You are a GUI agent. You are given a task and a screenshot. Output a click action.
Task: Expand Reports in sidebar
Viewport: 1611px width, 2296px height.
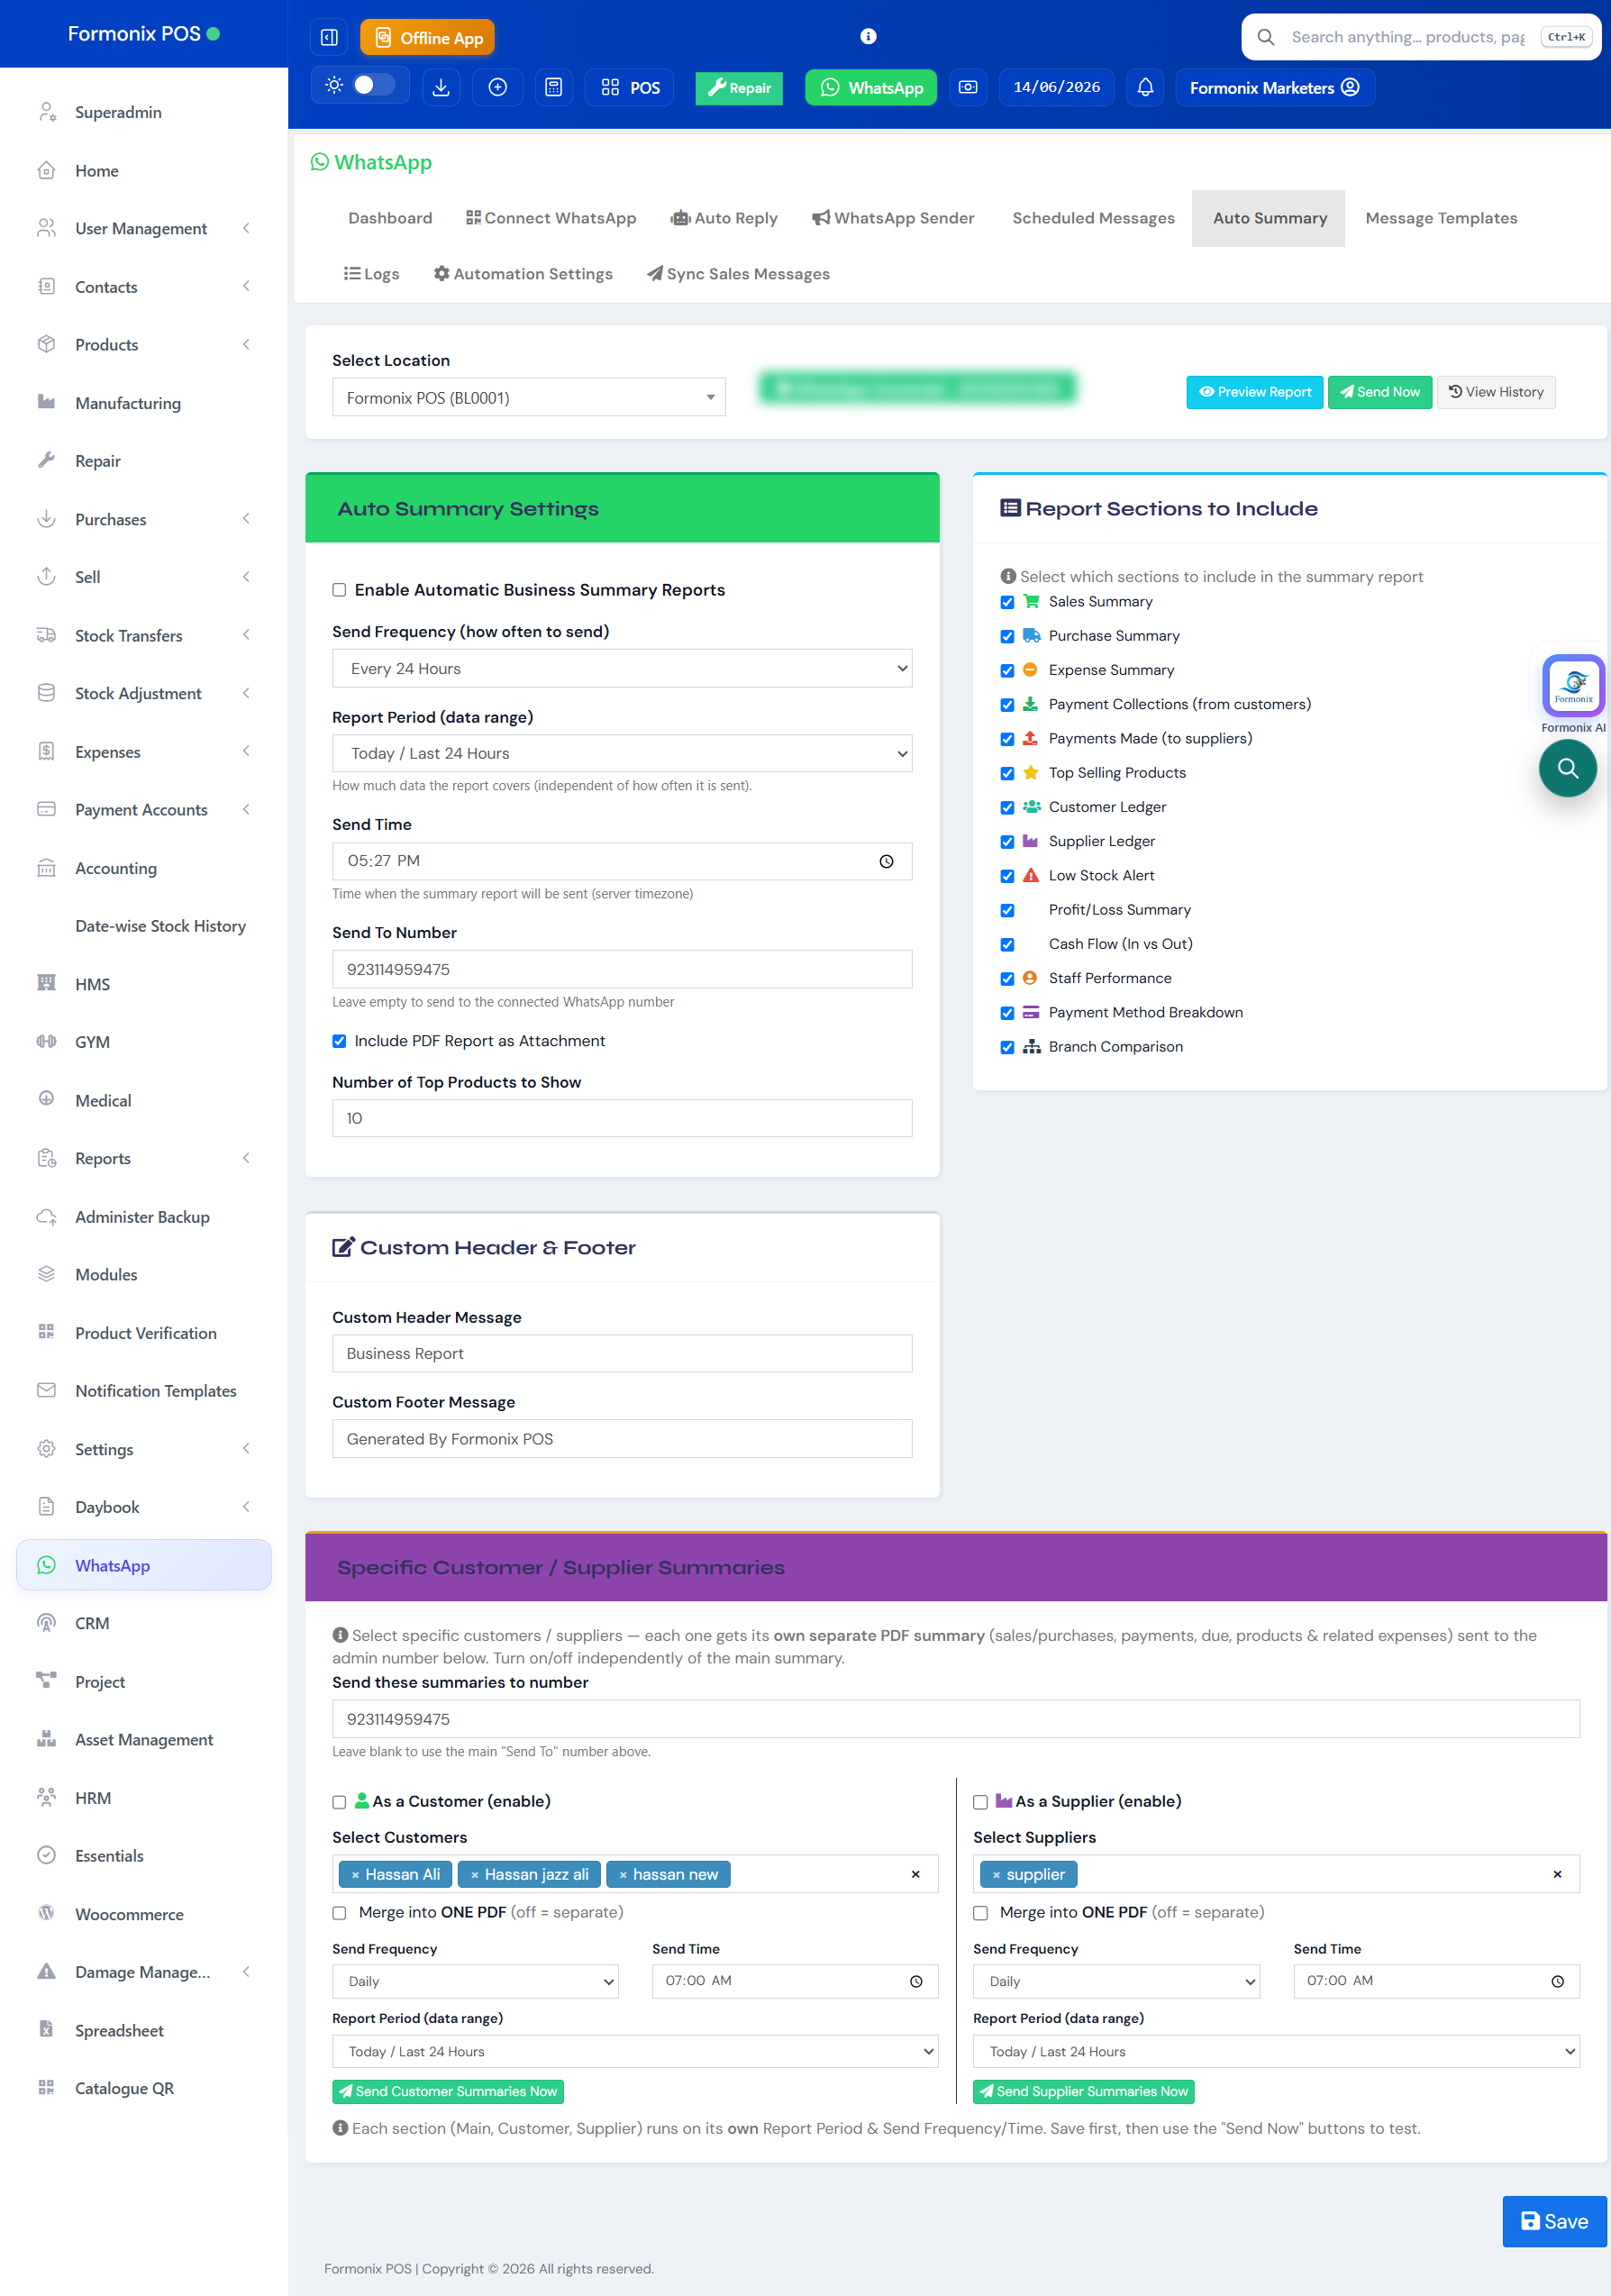pos(144,1158)
